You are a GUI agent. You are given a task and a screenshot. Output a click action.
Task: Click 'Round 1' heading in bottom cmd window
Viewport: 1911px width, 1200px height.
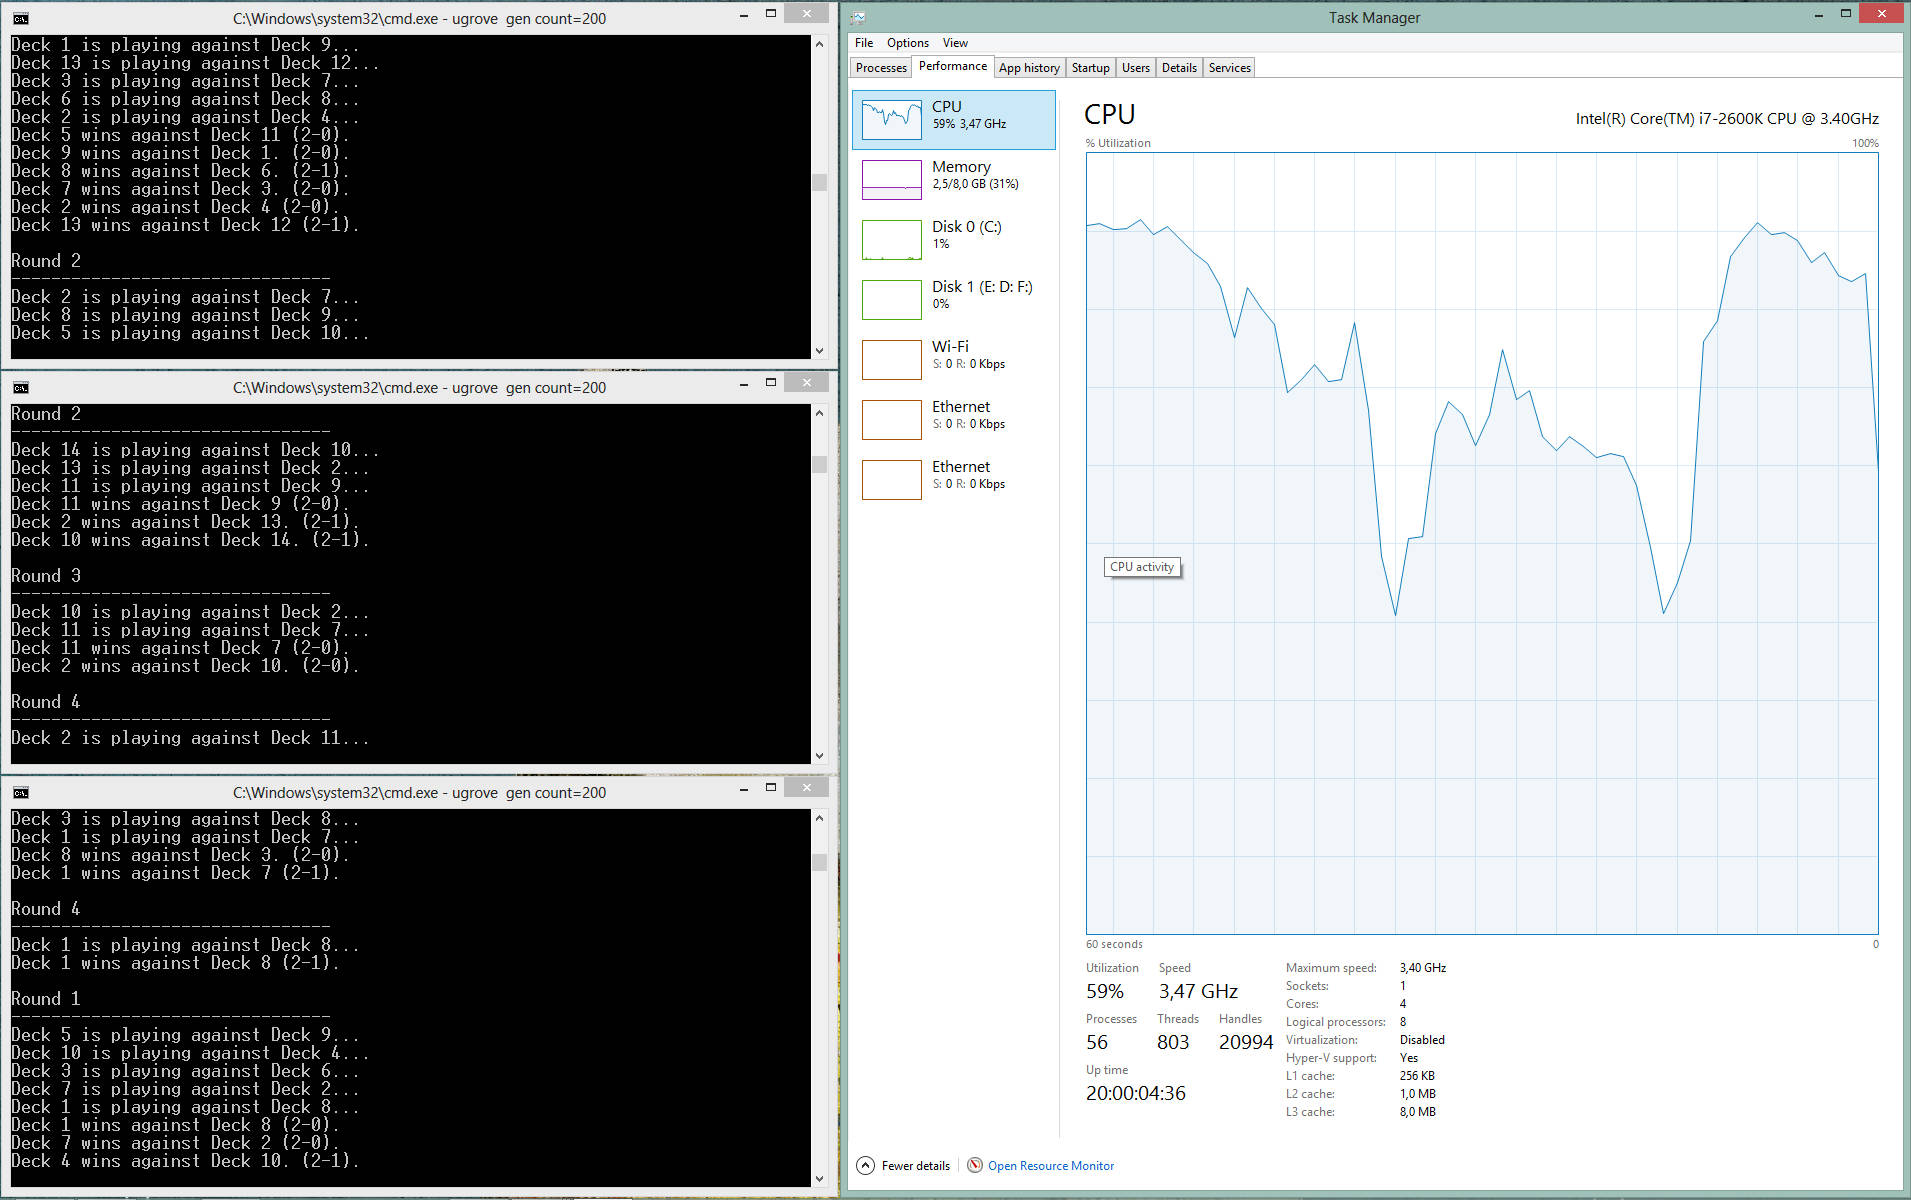[46, 999]
